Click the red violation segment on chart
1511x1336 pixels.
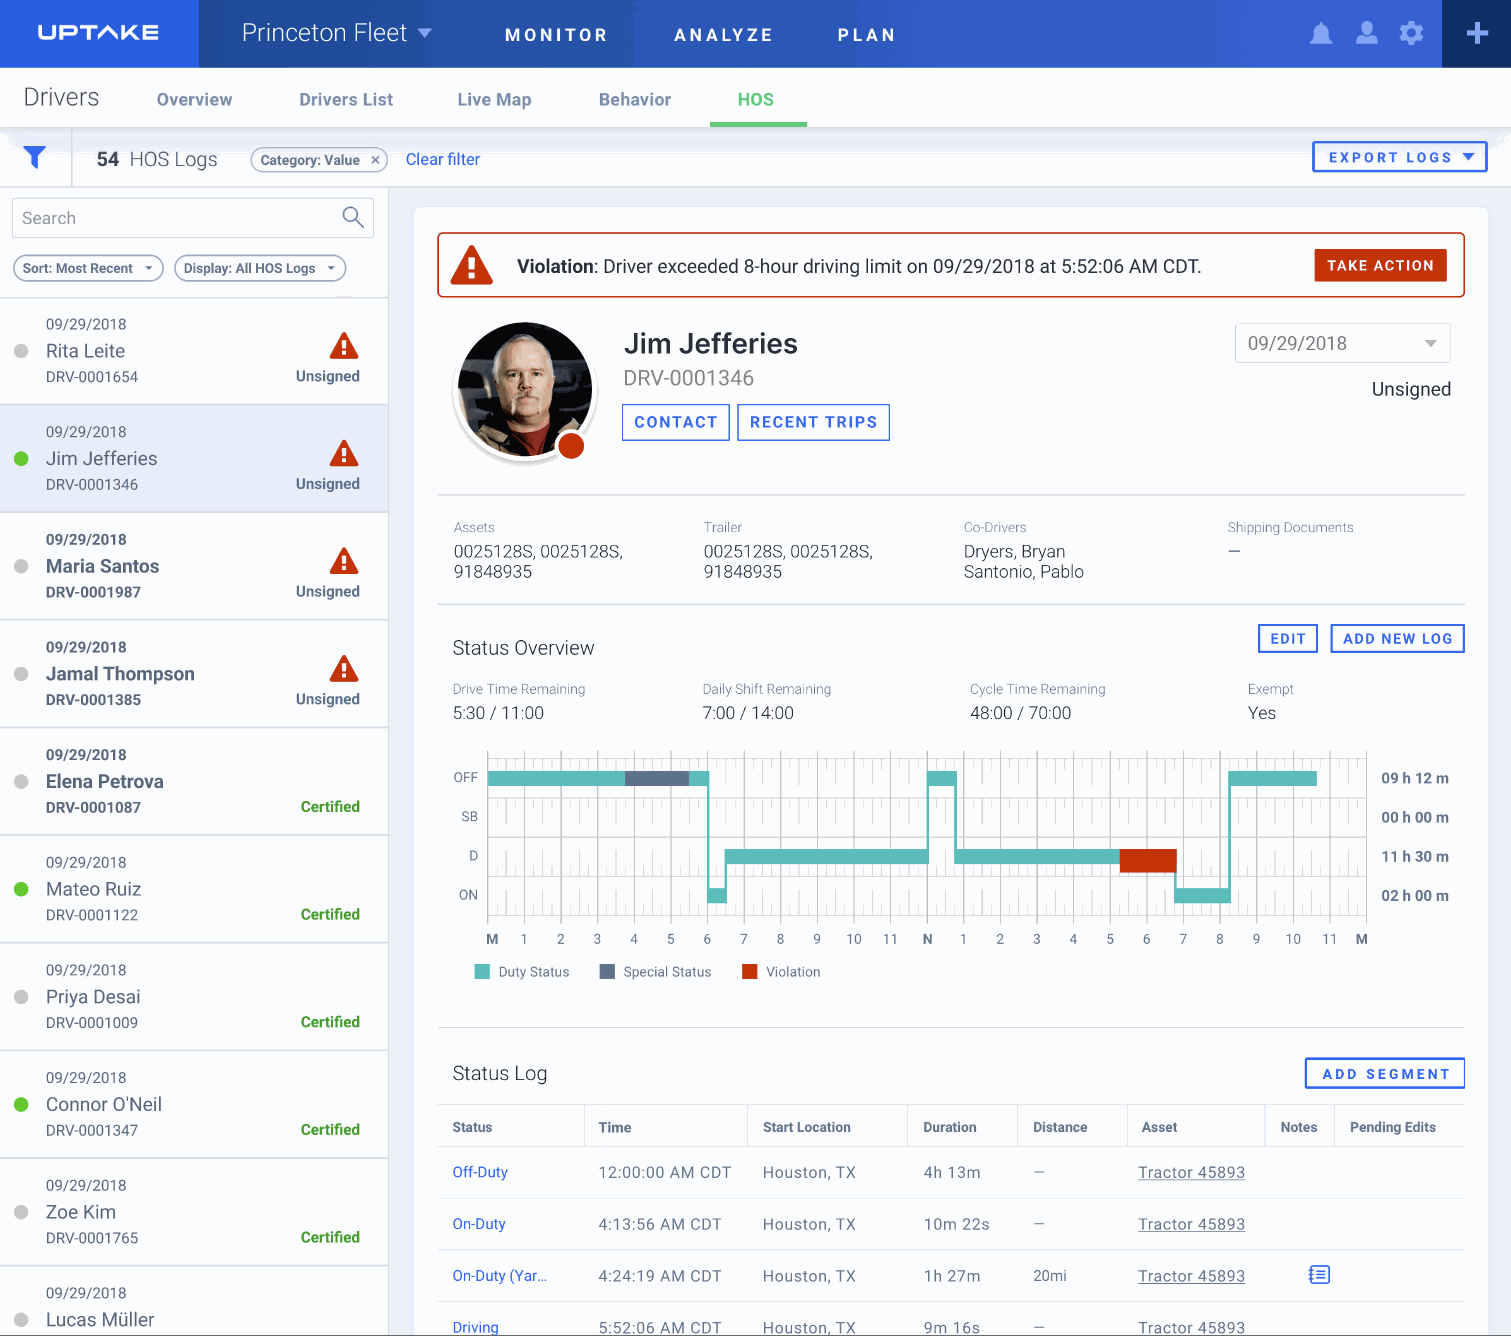(x=1147, y=859)
